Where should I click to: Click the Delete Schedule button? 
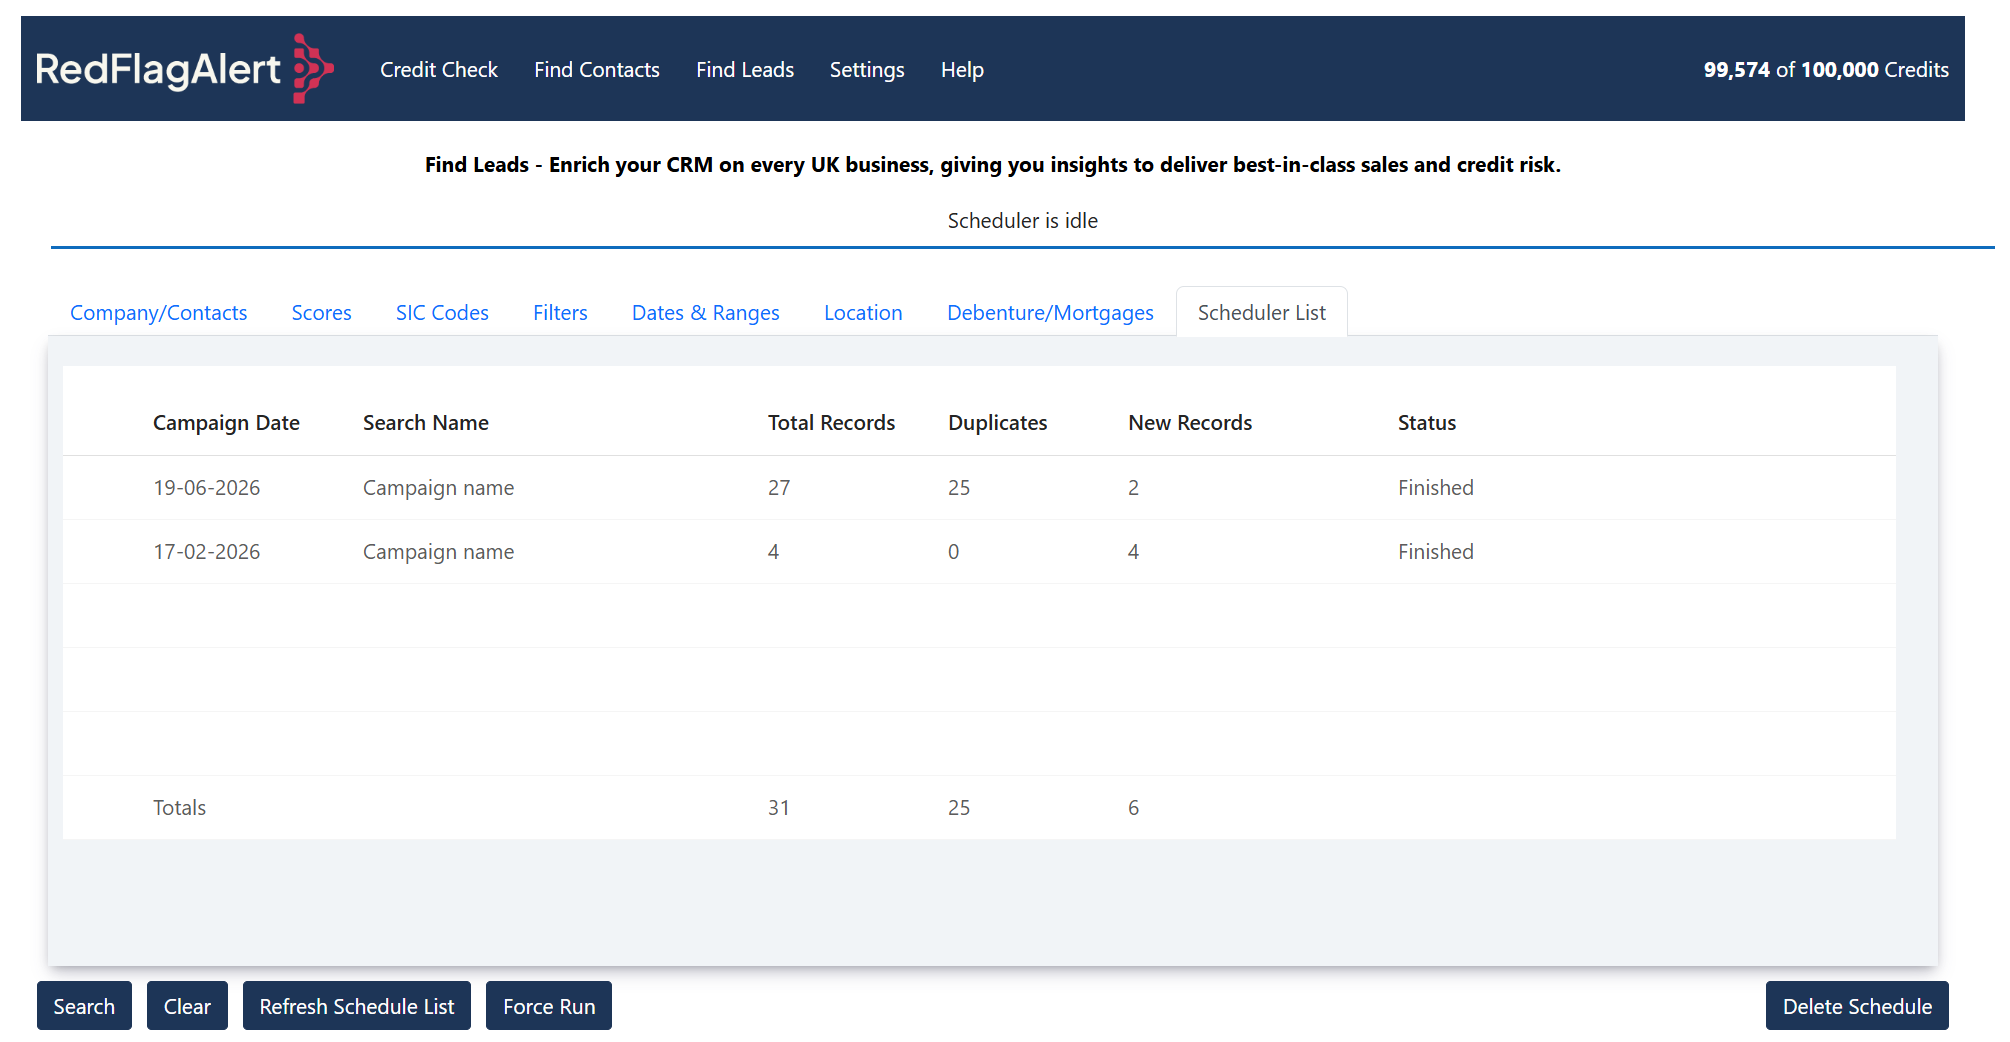tap(1857, 1006)
